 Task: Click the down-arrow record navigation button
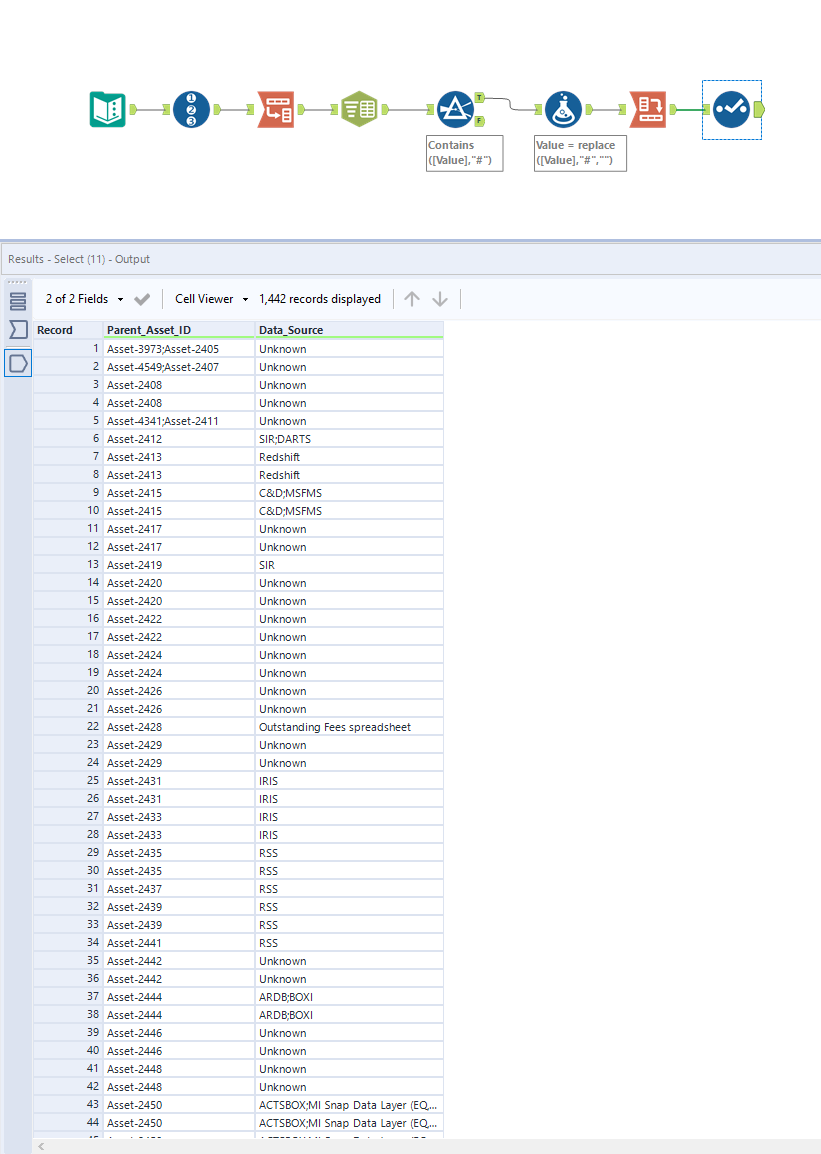[x=438, y=298]
